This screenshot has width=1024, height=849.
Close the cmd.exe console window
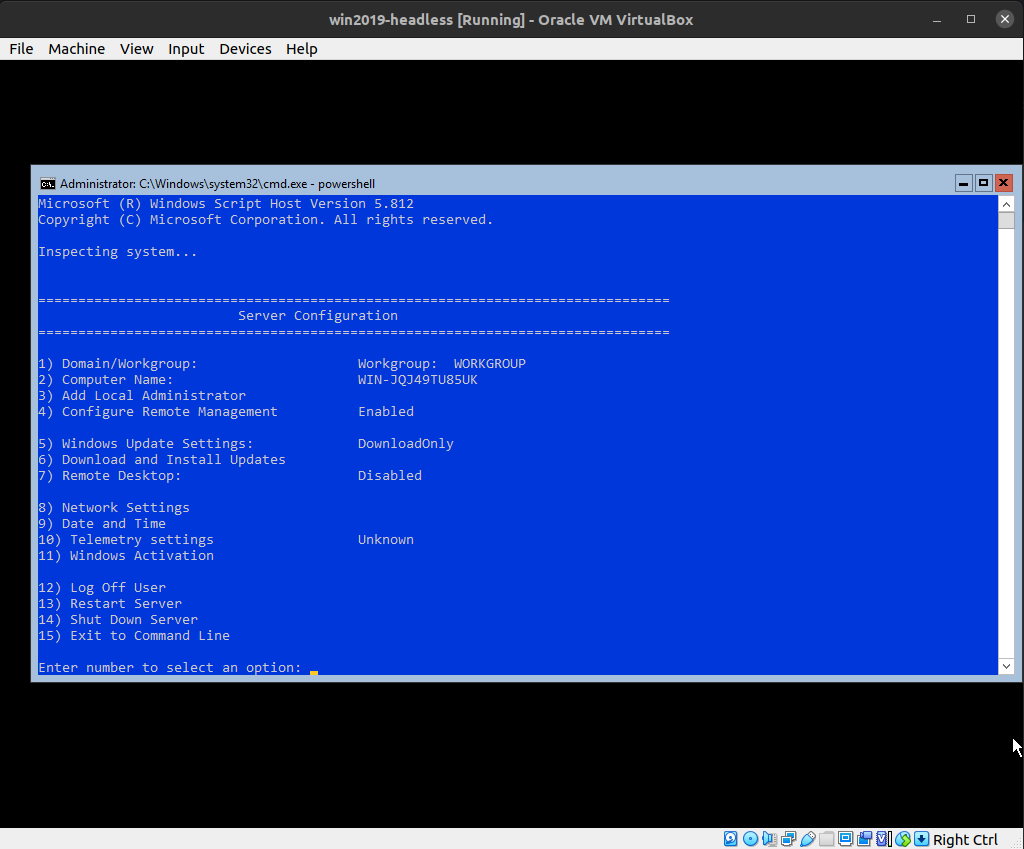pos(1004,184)
